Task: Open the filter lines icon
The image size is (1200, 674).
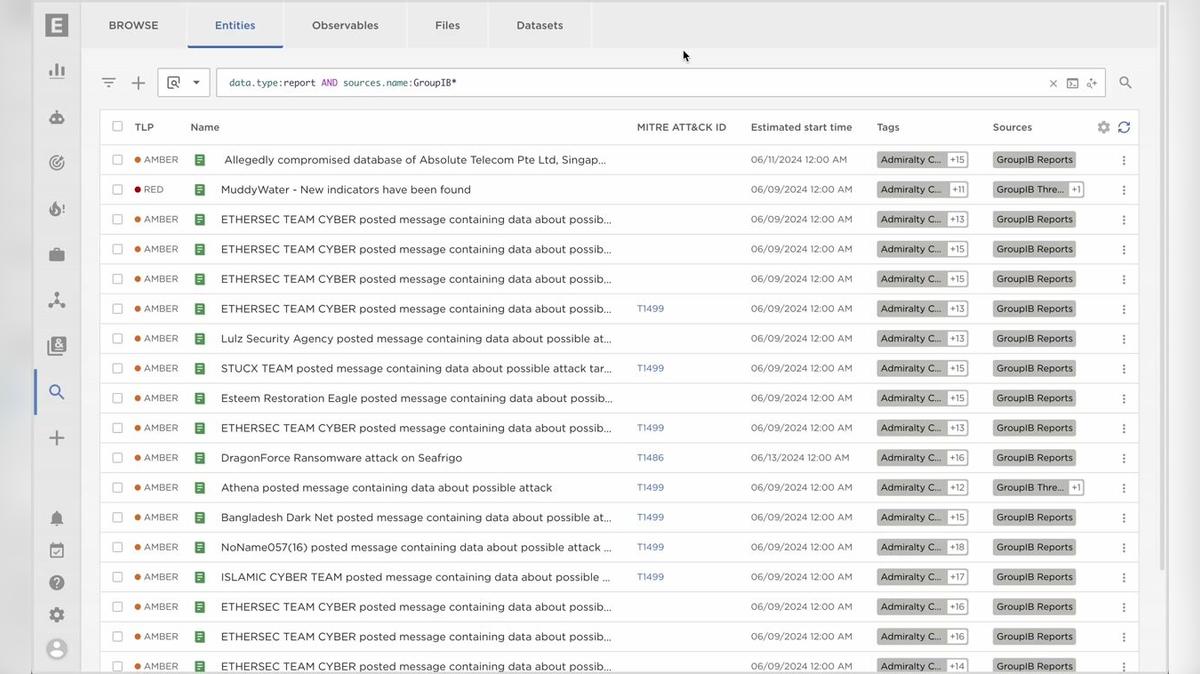Action: pyautogui.click(x=109, y=83)
